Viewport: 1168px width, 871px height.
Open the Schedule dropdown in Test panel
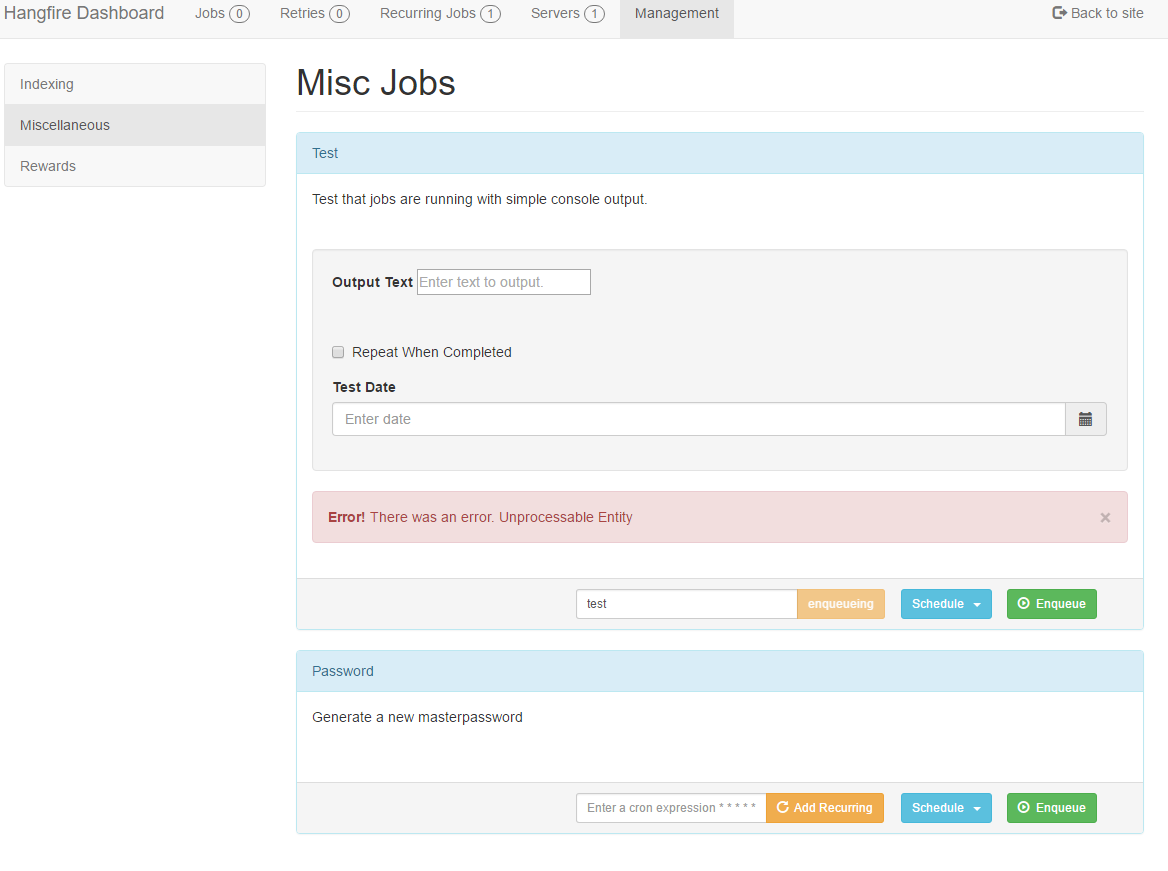[945, 604]
